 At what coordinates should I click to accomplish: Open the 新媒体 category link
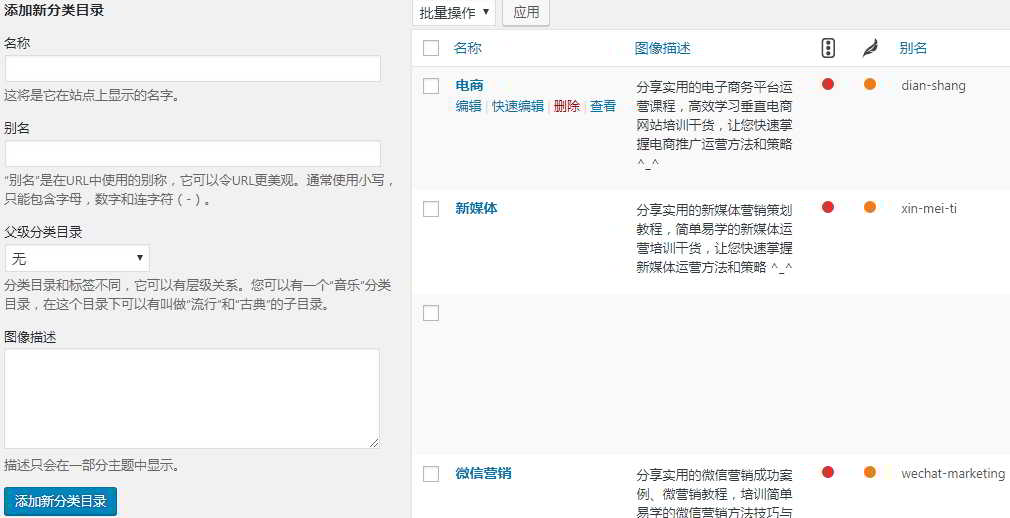coord(476,208)
